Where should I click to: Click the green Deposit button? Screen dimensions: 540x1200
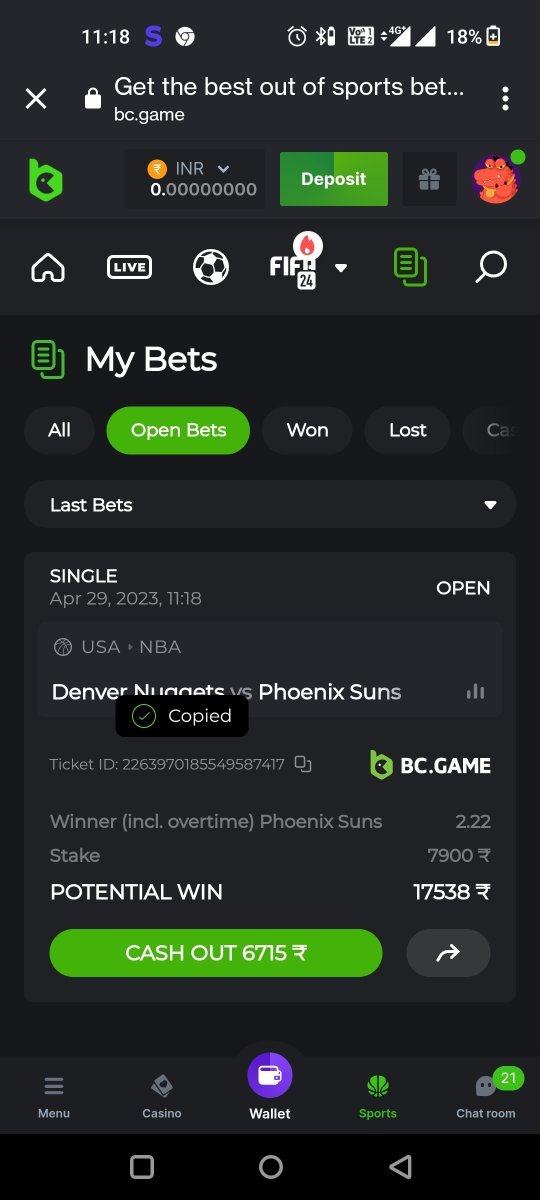(x=334, y=179)
